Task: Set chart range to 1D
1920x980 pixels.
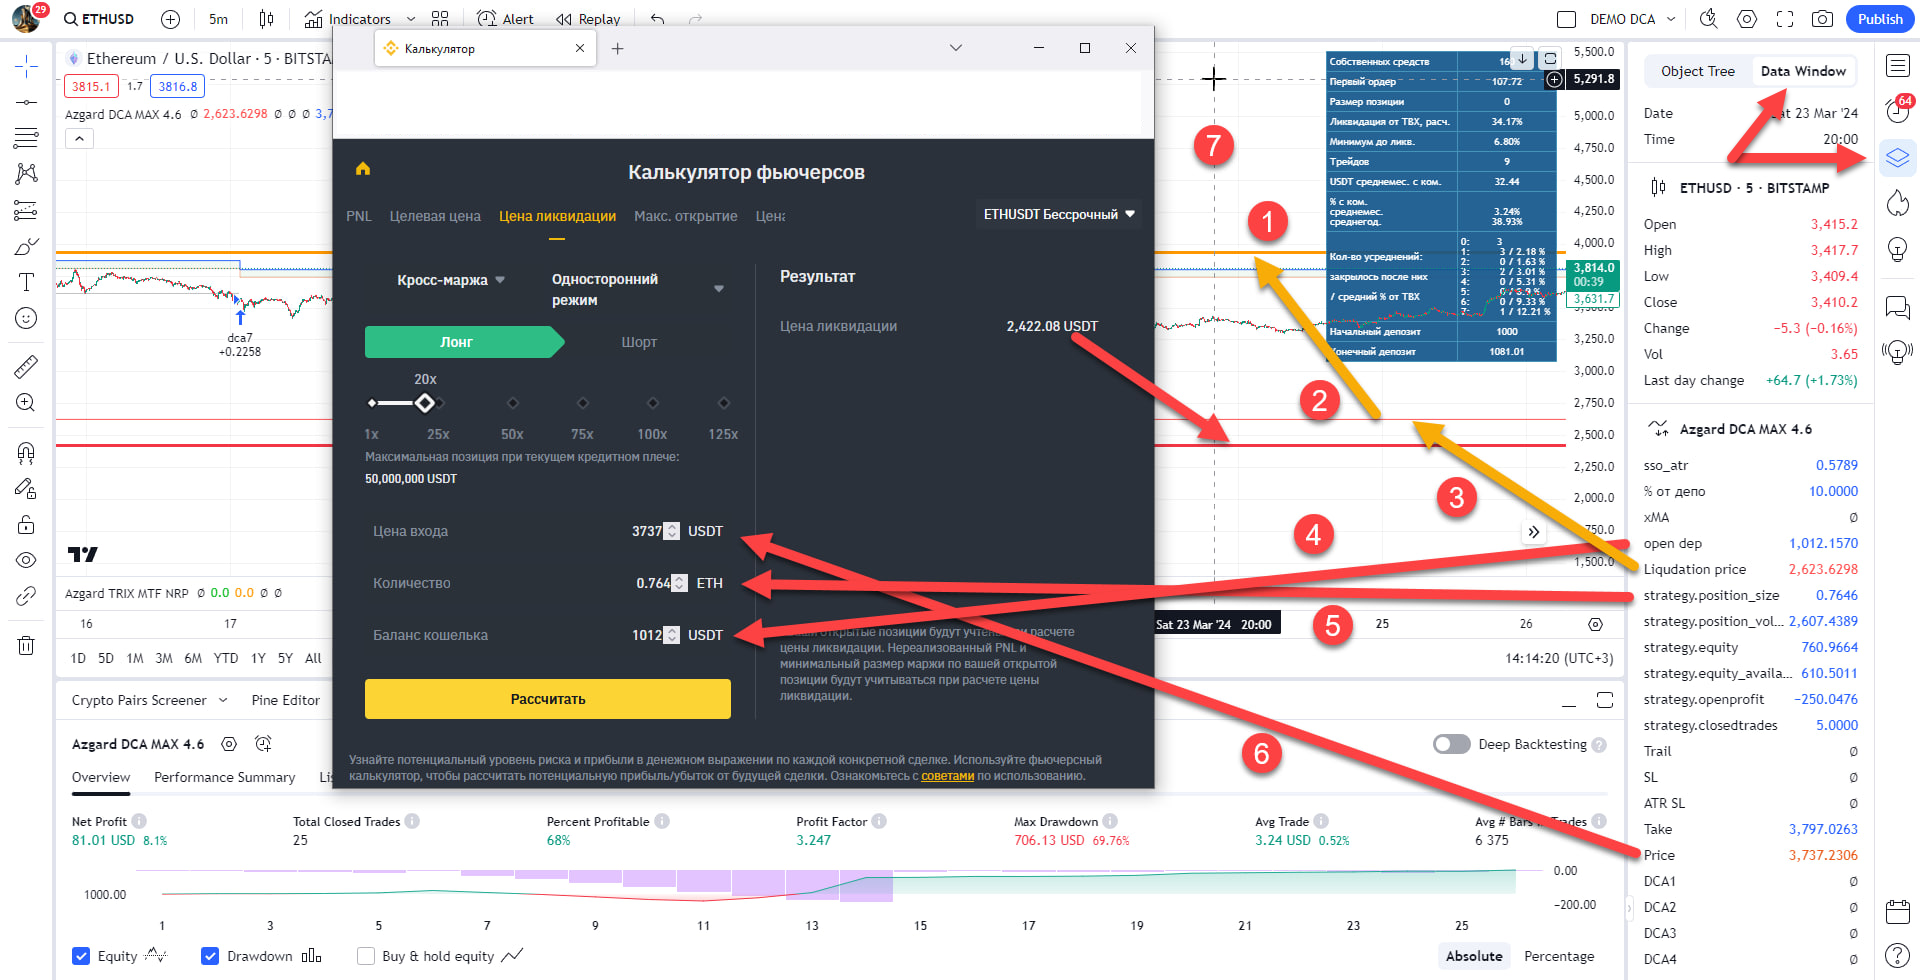Action: point(78,658)
